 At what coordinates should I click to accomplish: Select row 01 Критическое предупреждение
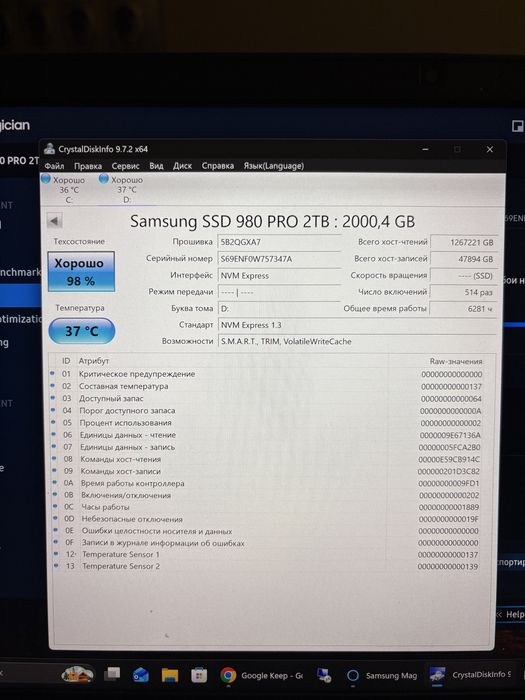(x=266, y=374)
